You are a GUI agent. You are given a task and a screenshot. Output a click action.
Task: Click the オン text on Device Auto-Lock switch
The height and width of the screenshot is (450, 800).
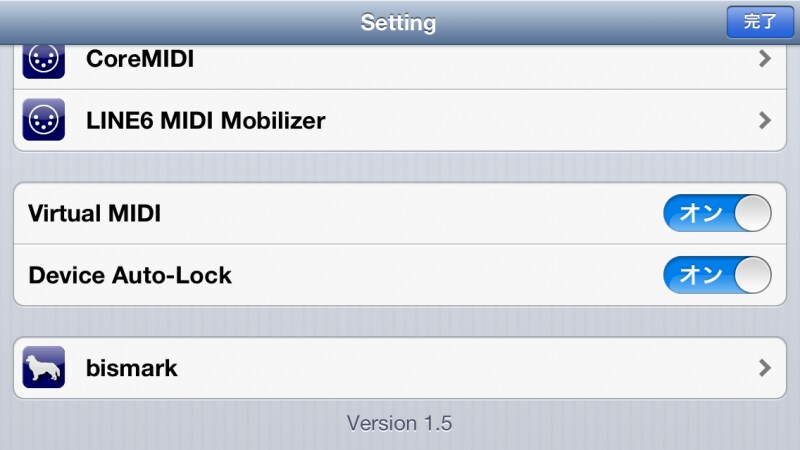pyautogui.click(x=701, y=275)
